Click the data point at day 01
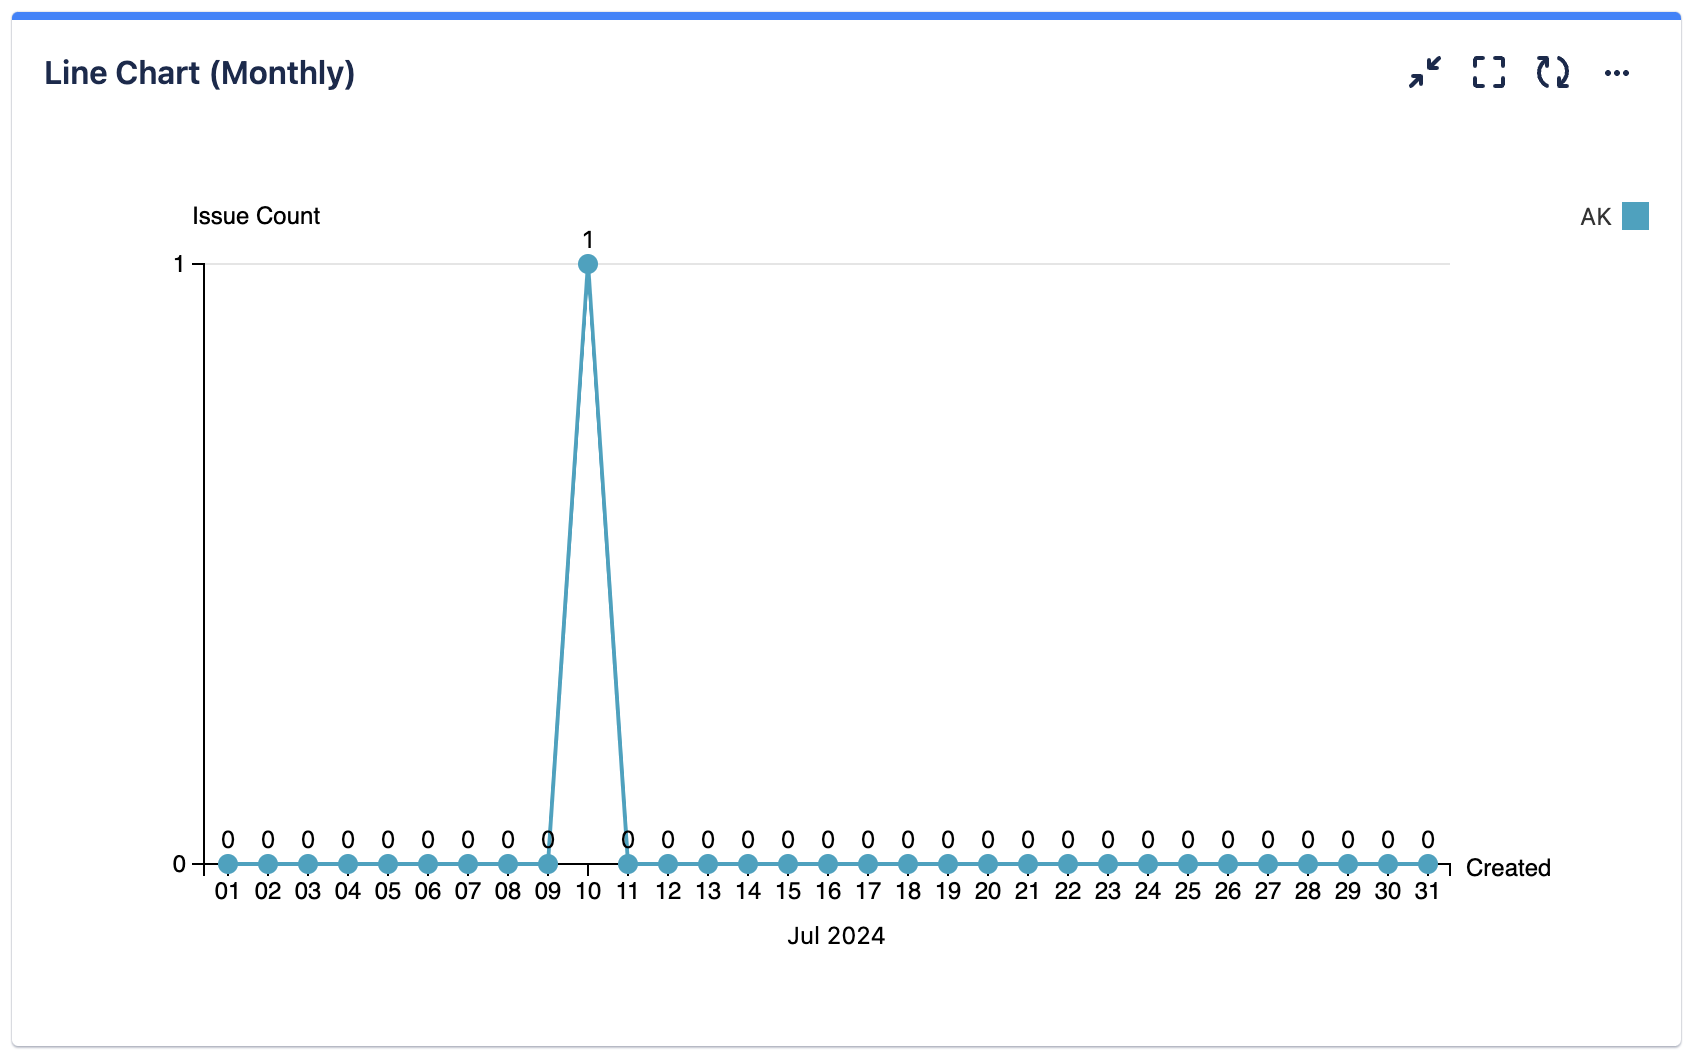The image size is (1693, 1058). coord(227,862)
